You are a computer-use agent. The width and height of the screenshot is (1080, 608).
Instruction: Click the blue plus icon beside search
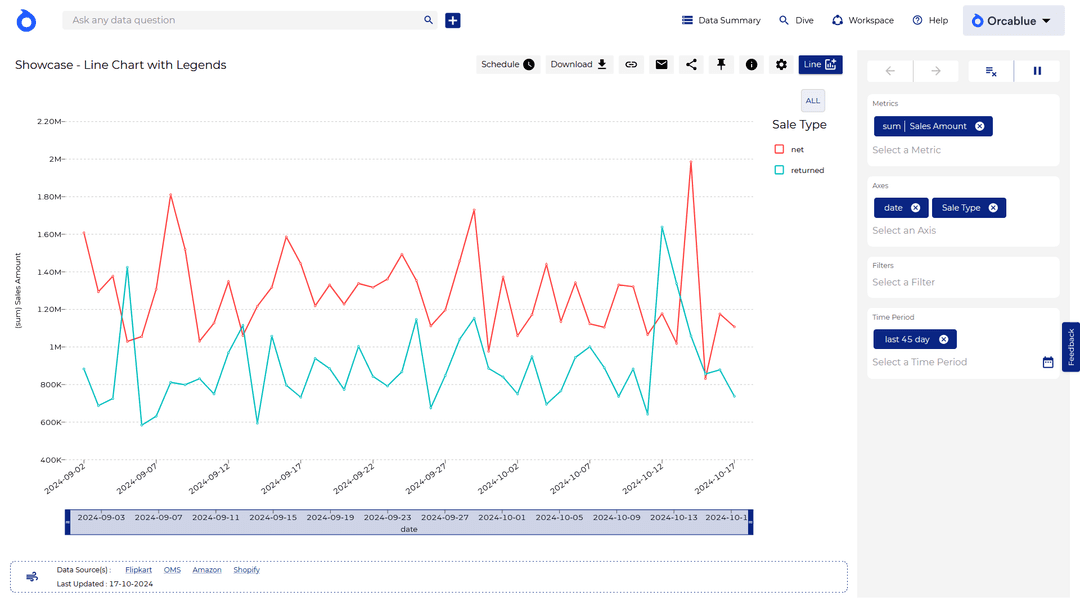(453, 20)
